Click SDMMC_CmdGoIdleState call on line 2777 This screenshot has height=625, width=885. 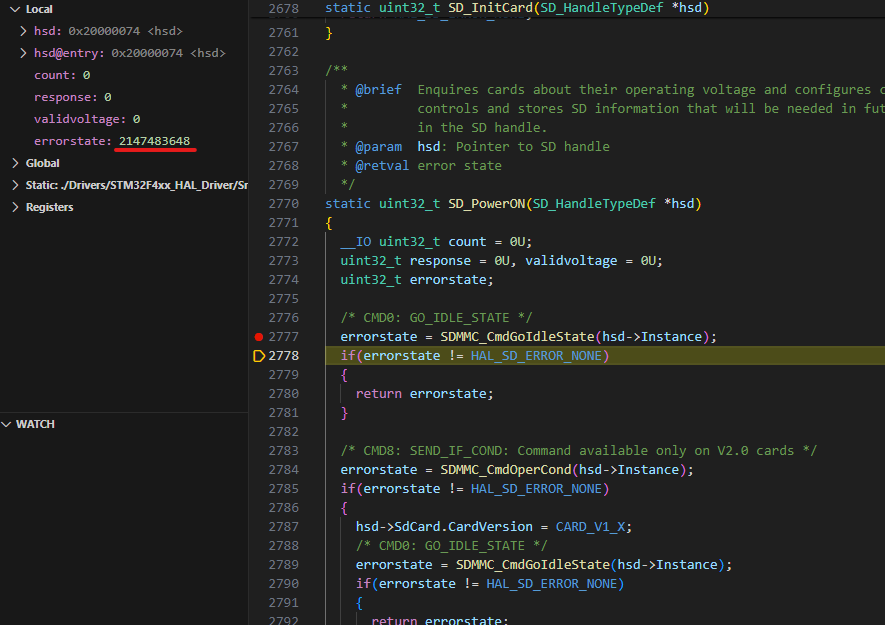[517, 337]
